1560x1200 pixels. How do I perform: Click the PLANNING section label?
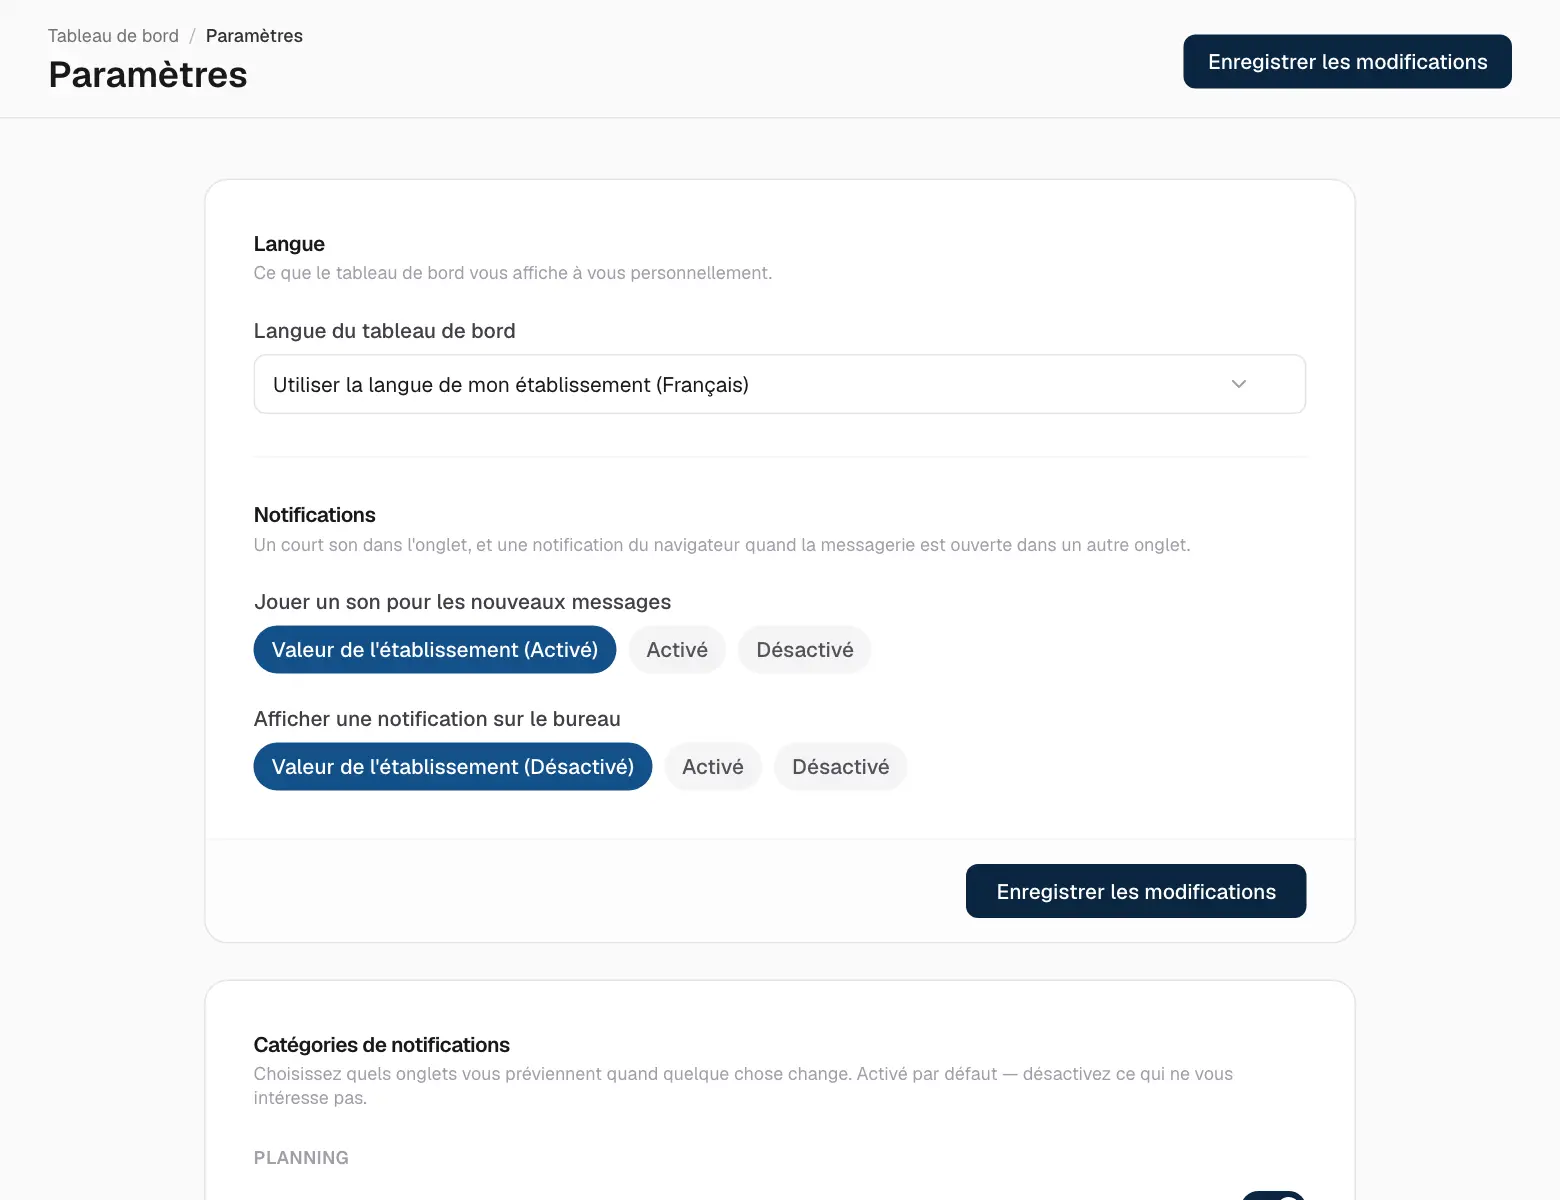click(x=301, y=1158)
